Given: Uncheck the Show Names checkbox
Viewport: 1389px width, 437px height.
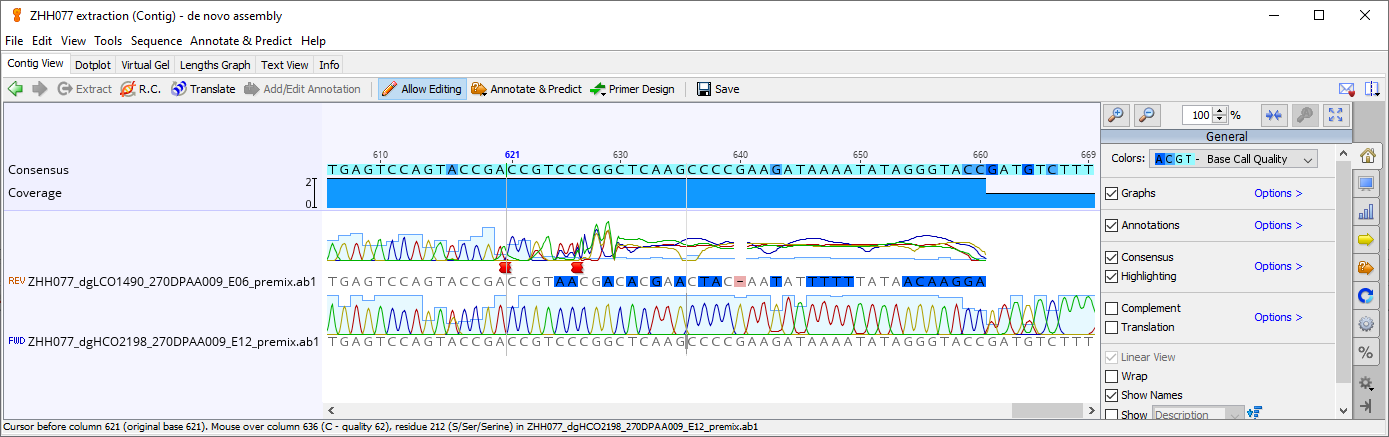Looking at the screenshot, I should click(x=1111, y=395).
